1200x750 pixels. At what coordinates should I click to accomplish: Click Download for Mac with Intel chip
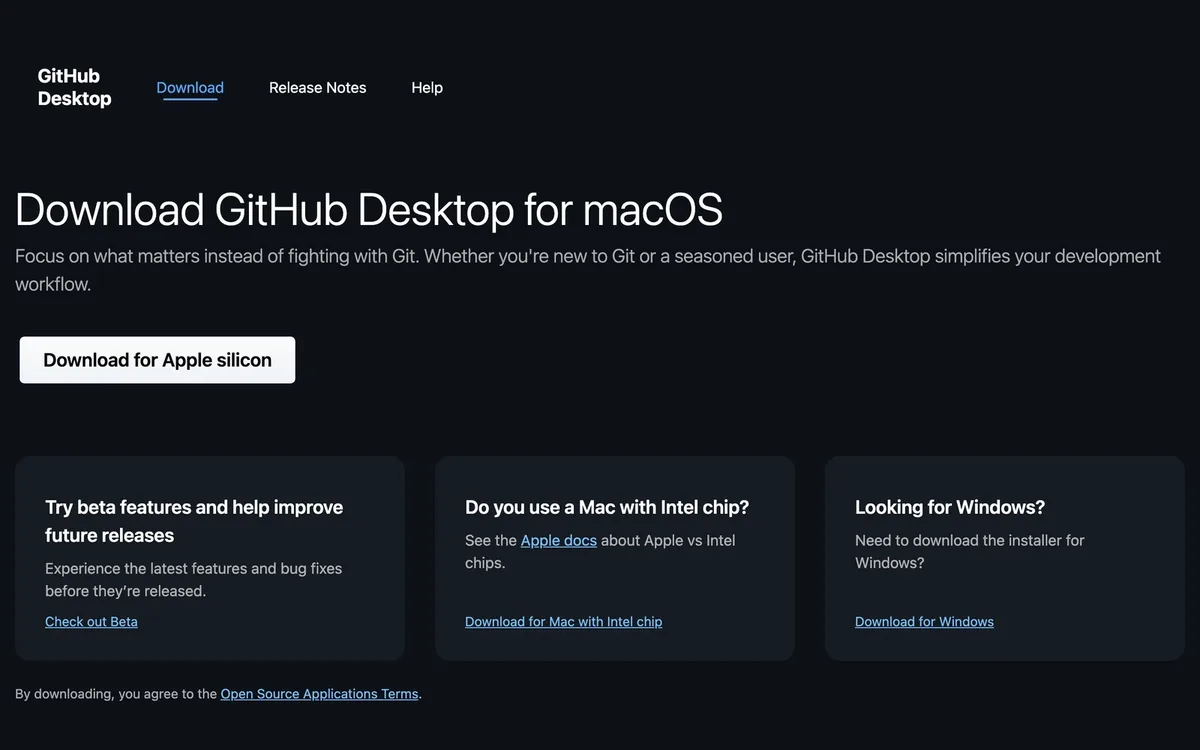[x=563, y=622]
